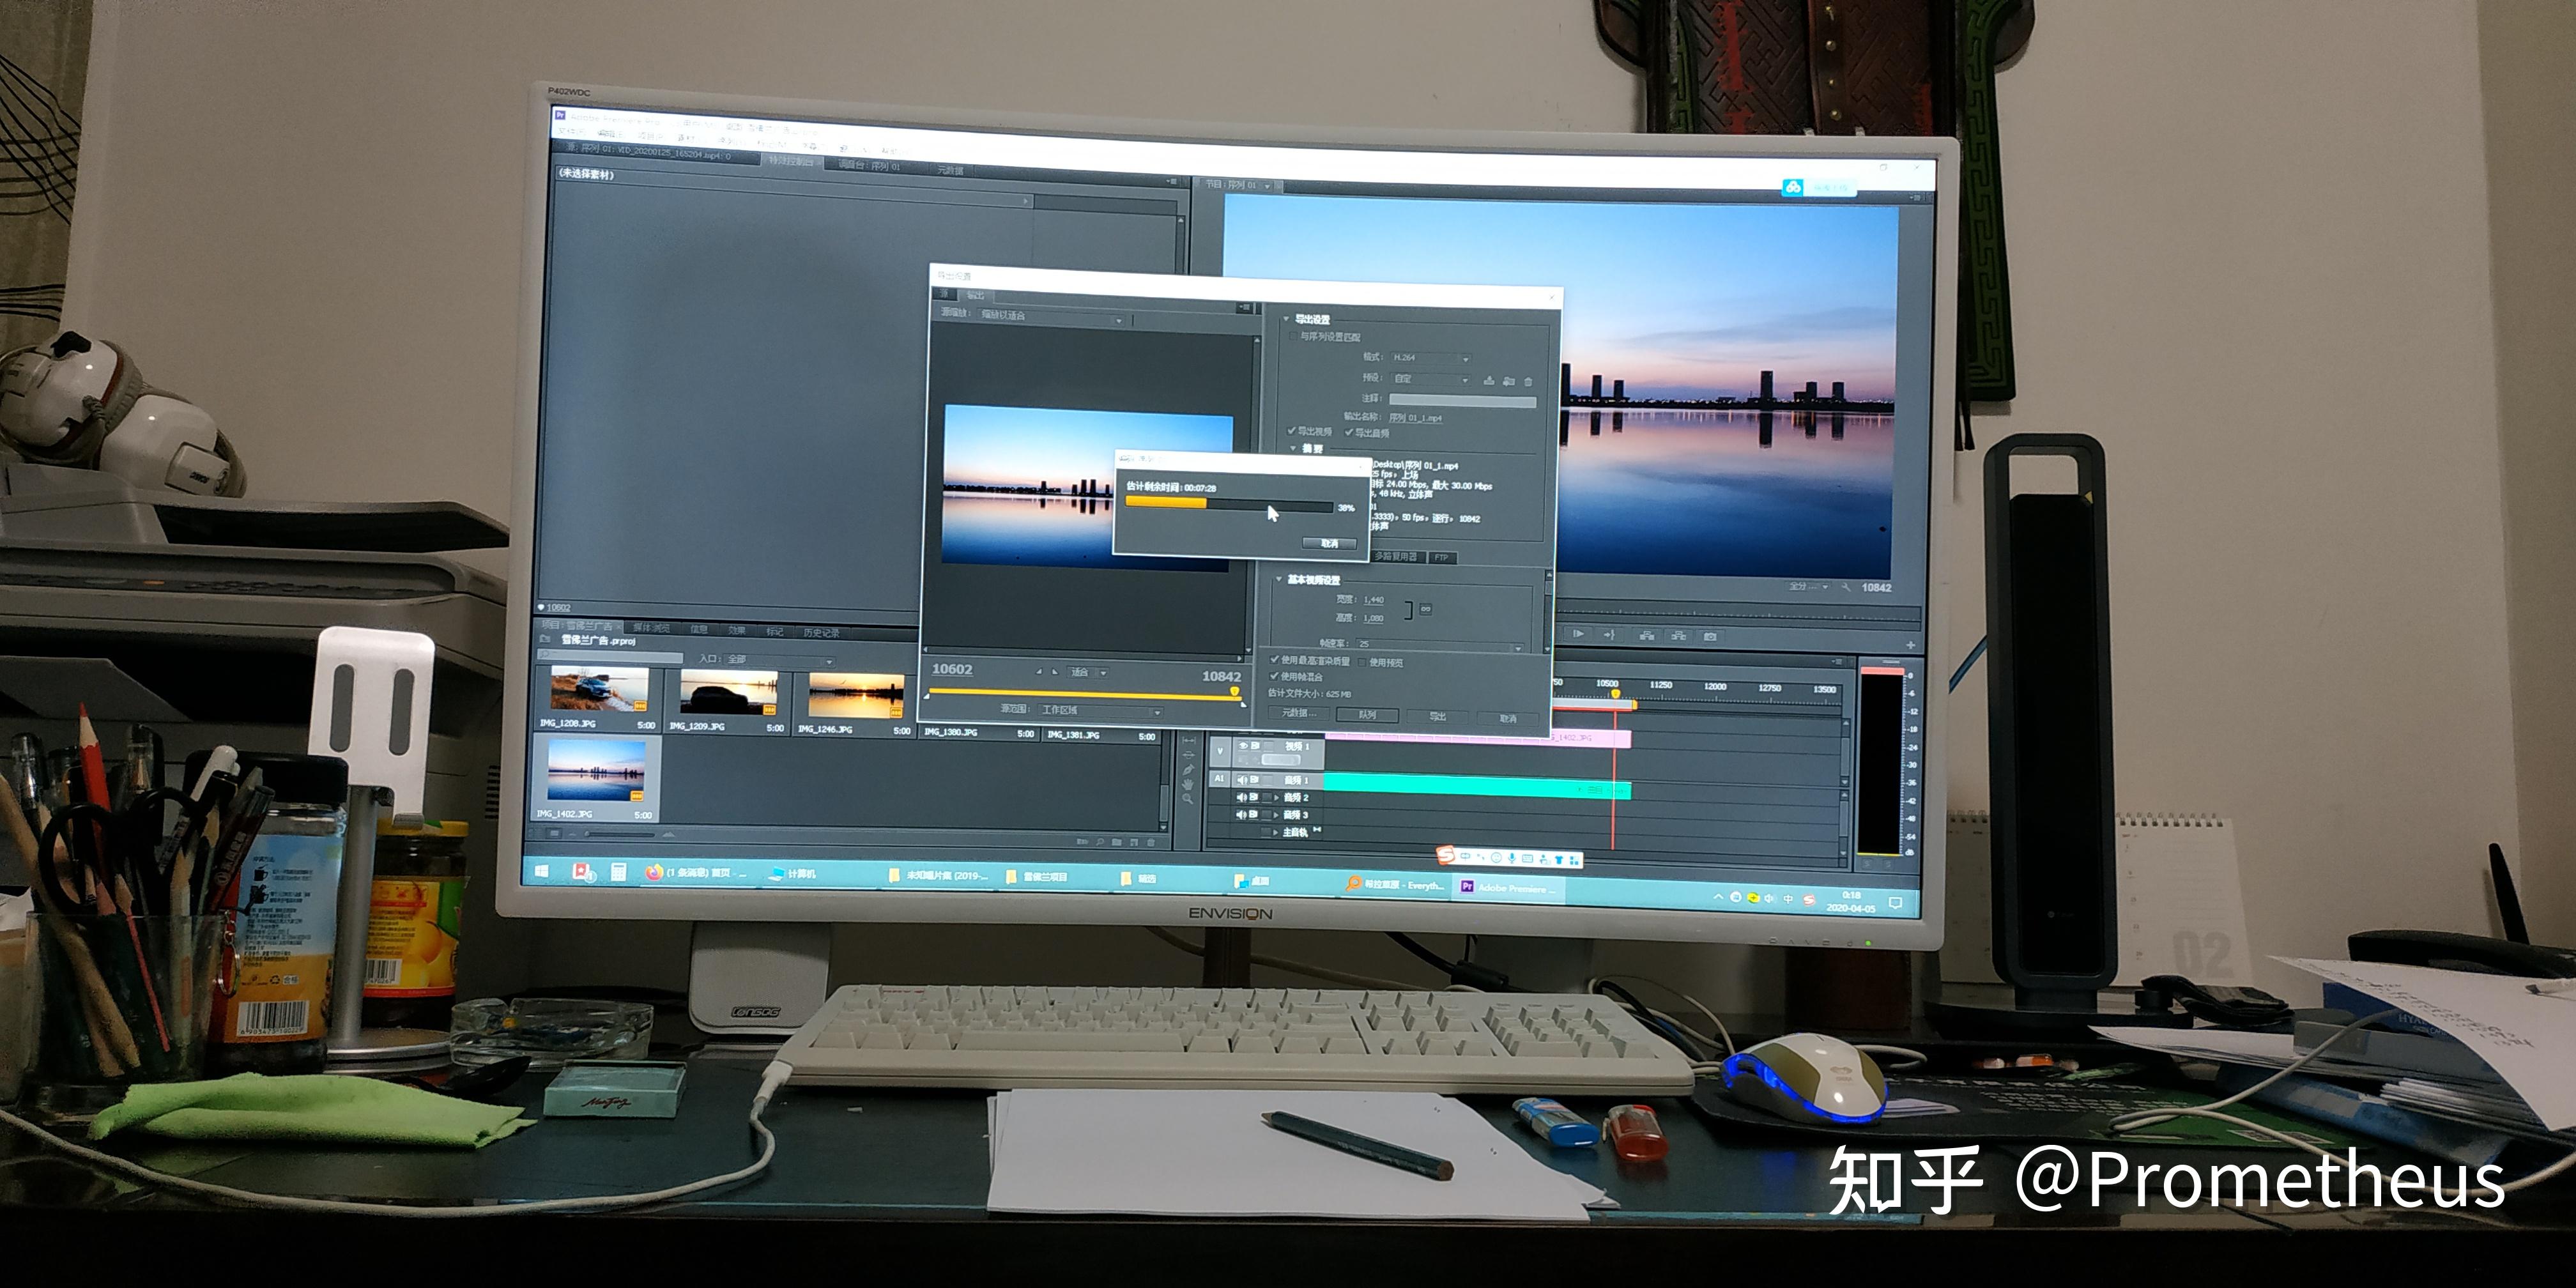Viewport: 2576px width, 1288px height.
Task: Click the export frame camera icon
Action: coord(1711,636)
